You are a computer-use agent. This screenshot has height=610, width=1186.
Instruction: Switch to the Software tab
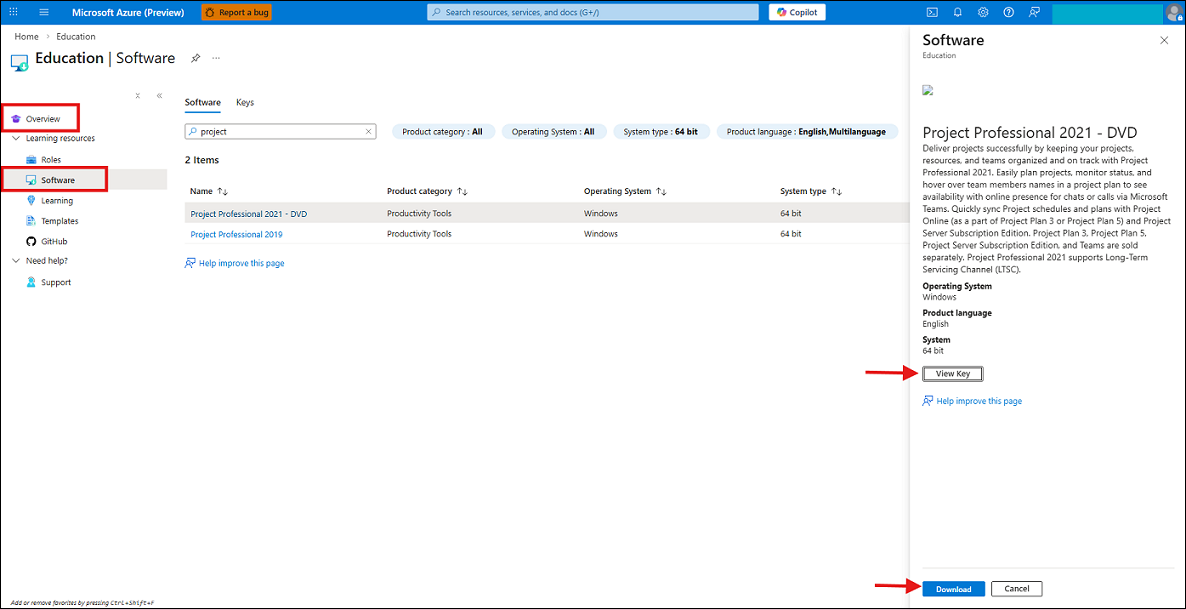pos(203,102)
